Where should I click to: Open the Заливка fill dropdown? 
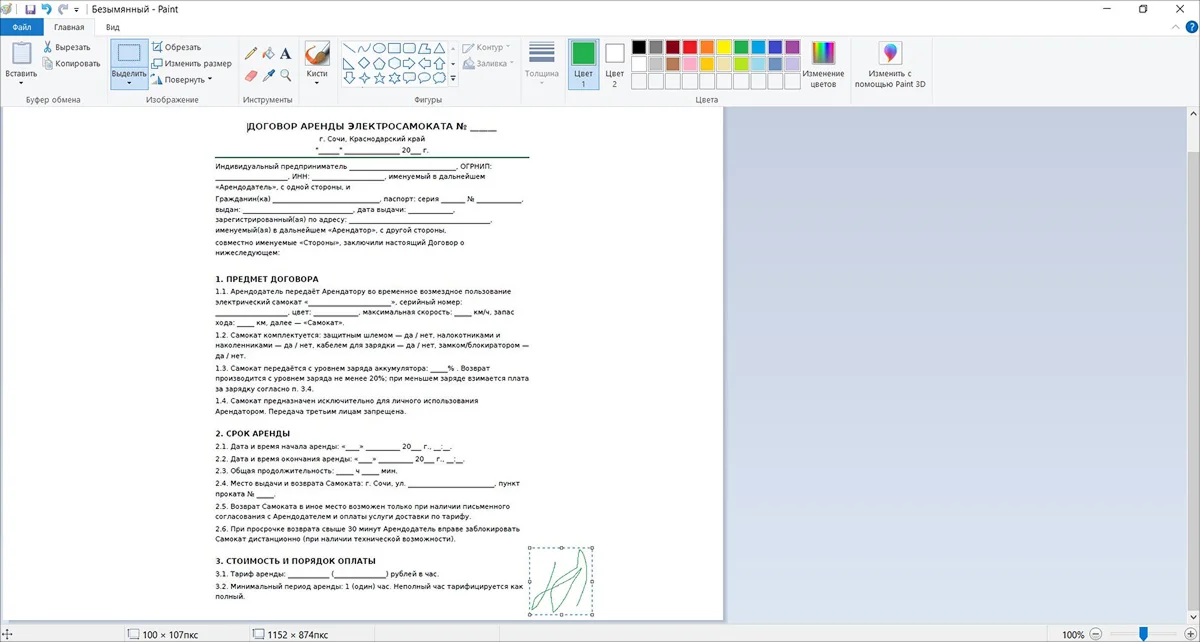point(487,63)
